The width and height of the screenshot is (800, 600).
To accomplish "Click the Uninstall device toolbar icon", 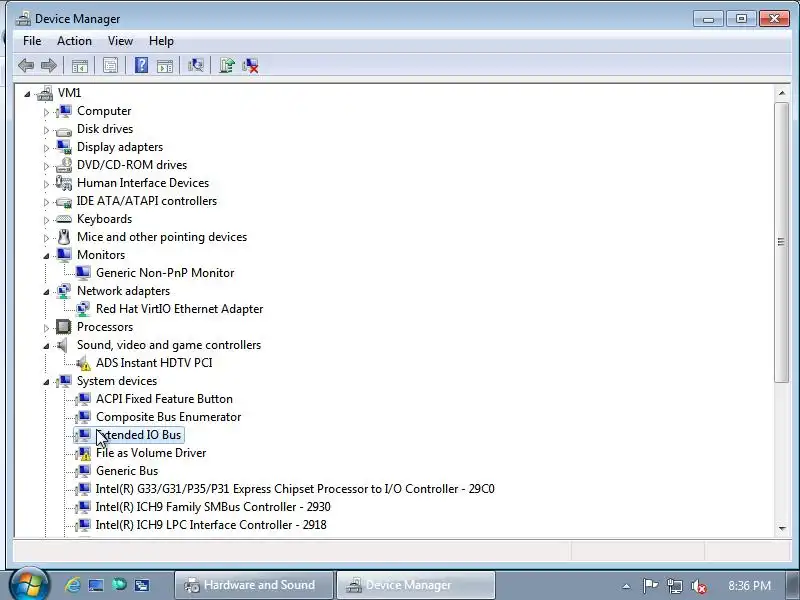I will (251, 65).
